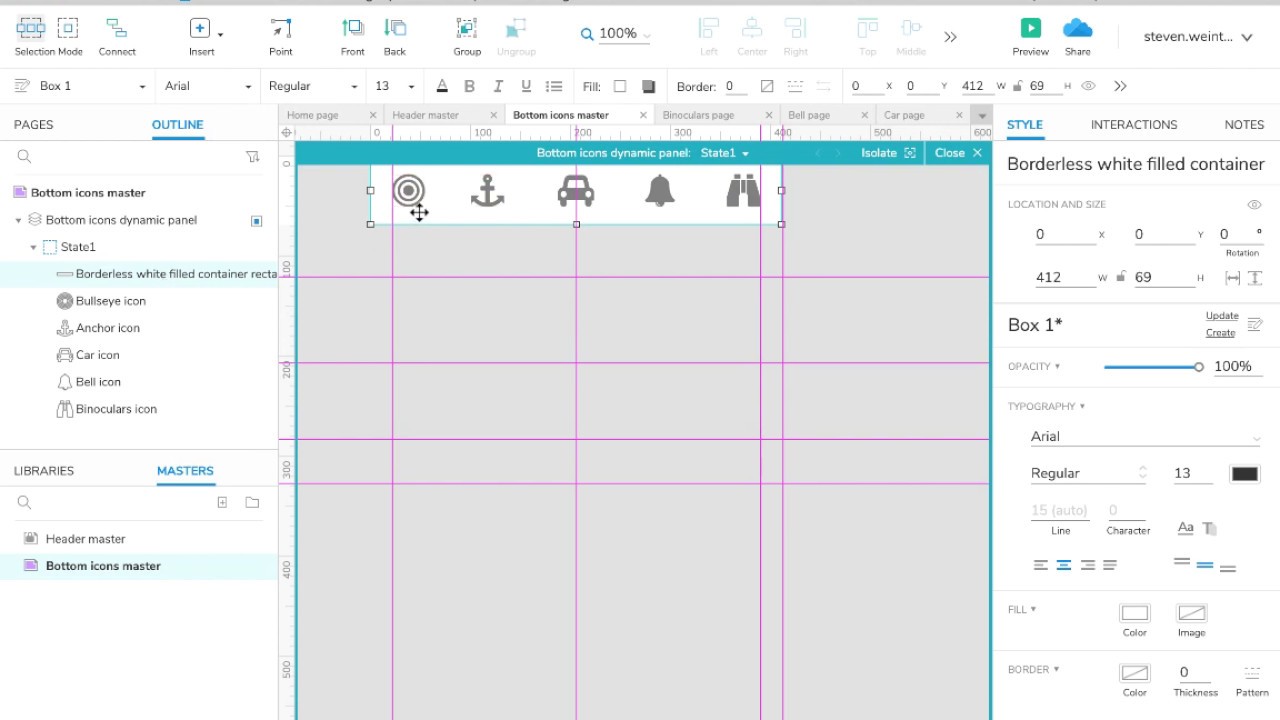Click the Create style link
The image size is (1280, 720).
[x=1221, y=333]
